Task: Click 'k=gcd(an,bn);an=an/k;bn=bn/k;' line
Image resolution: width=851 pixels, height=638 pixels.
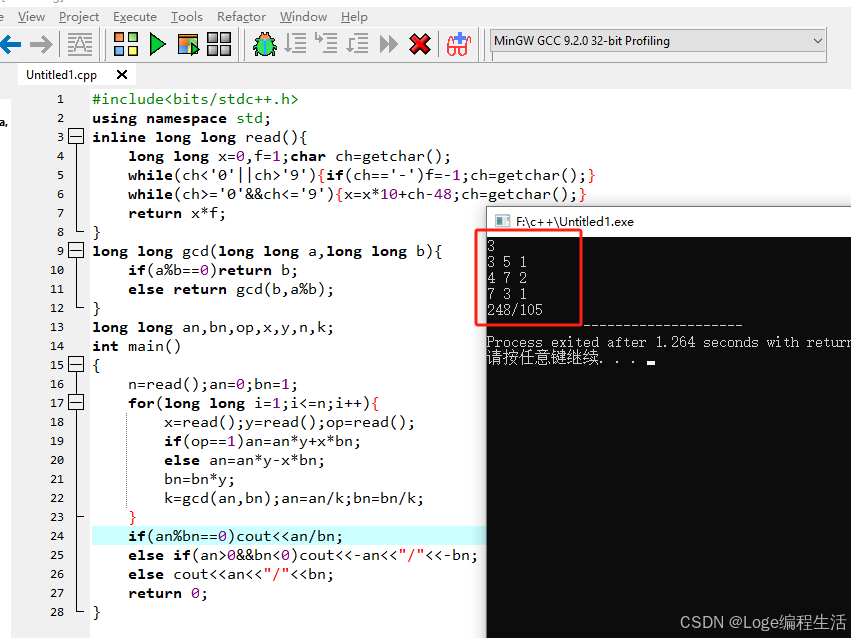Action: point(294,498)
